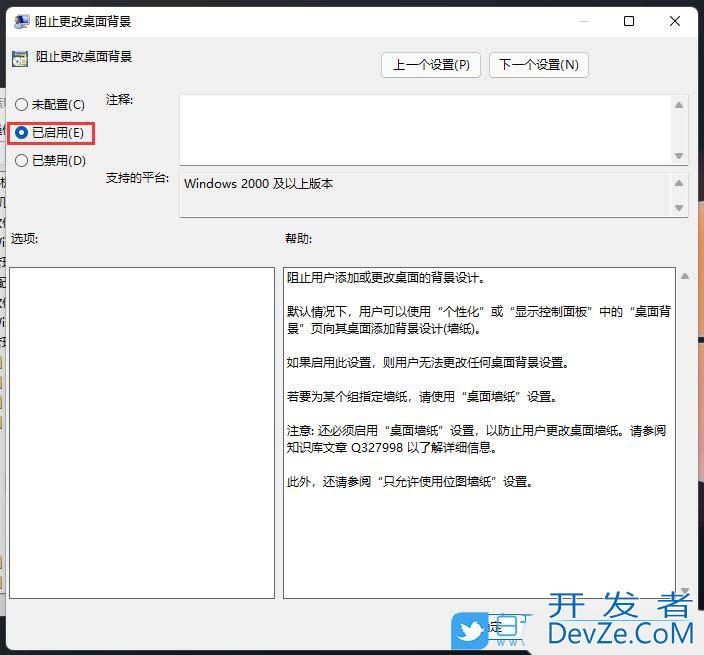Screen dimensions: 704x655
Task: Click help line about 只允许使用位图墙纸
Action: point(410,482)
